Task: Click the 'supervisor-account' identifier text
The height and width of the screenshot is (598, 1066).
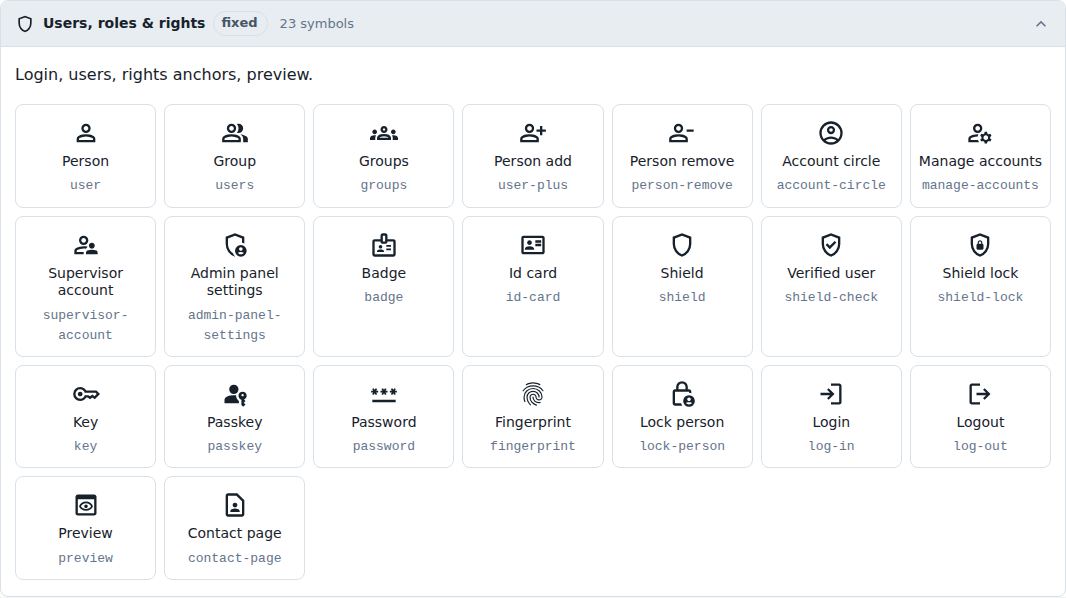Action: coord(85,325)
